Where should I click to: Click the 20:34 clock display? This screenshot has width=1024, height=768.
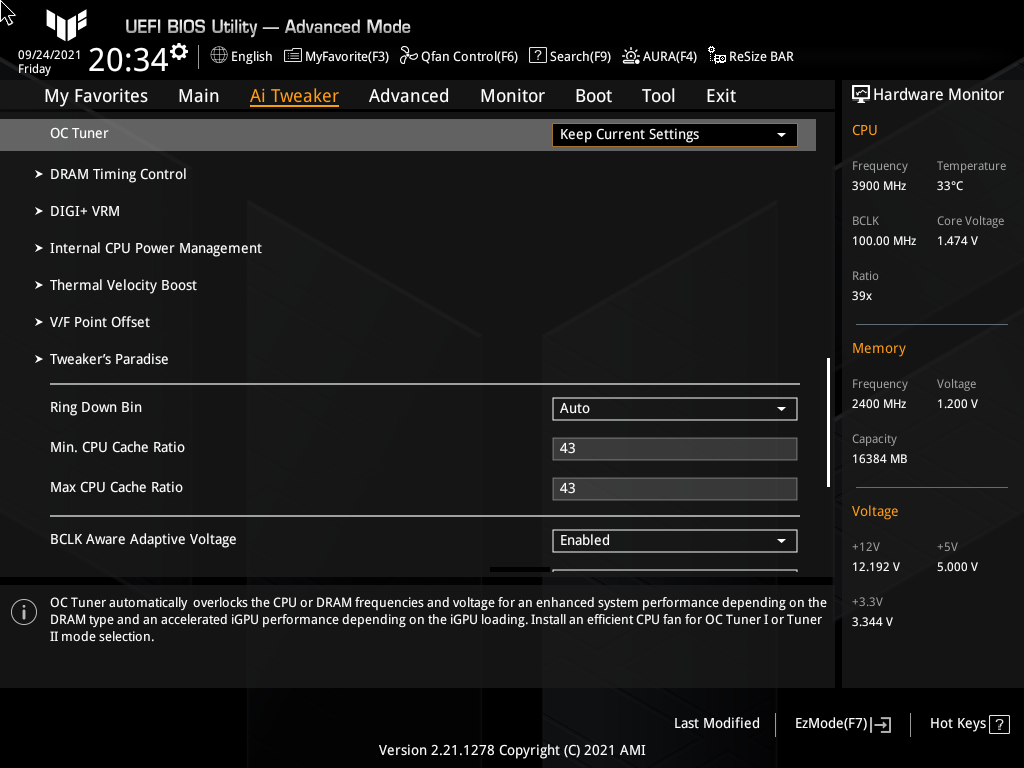[x=129, y=60]
